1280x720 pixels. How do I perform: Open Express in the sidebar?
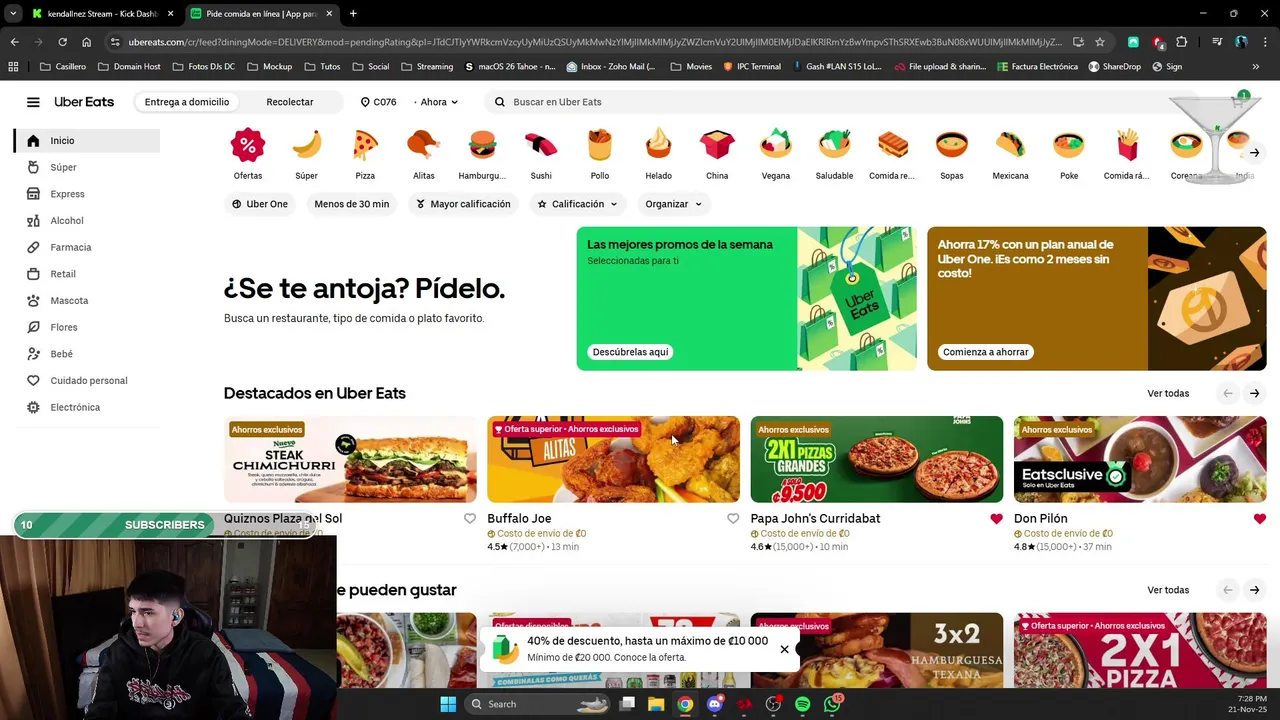click(67, 194)
